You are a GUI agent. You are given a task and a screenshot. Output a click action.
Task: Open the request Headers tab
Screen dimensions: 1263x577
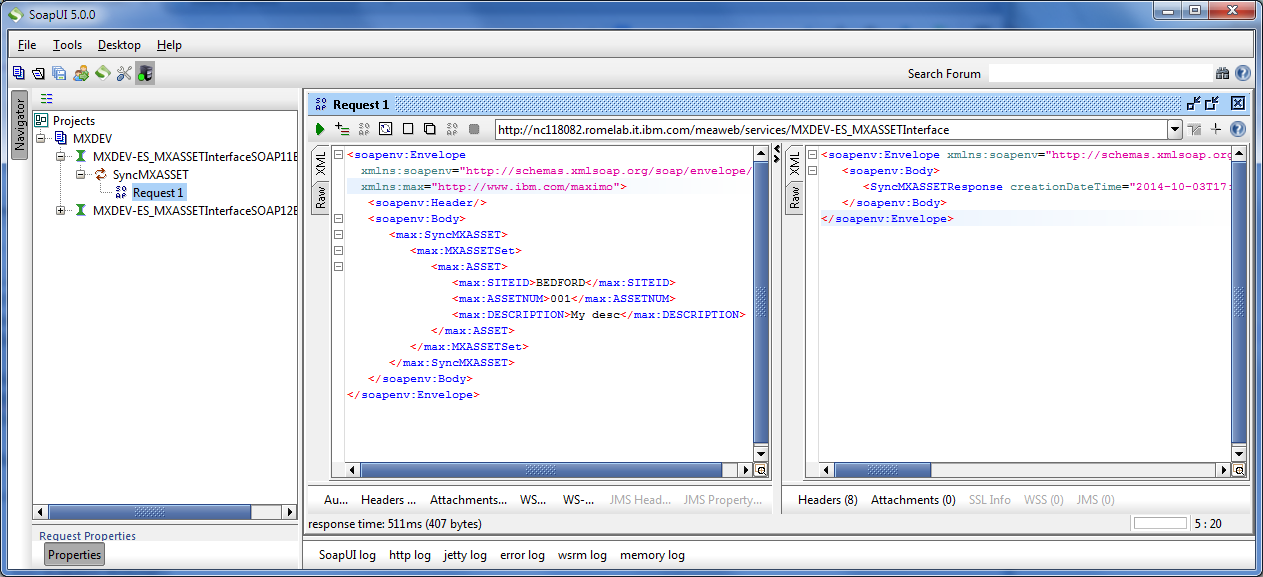click(389, 500)
